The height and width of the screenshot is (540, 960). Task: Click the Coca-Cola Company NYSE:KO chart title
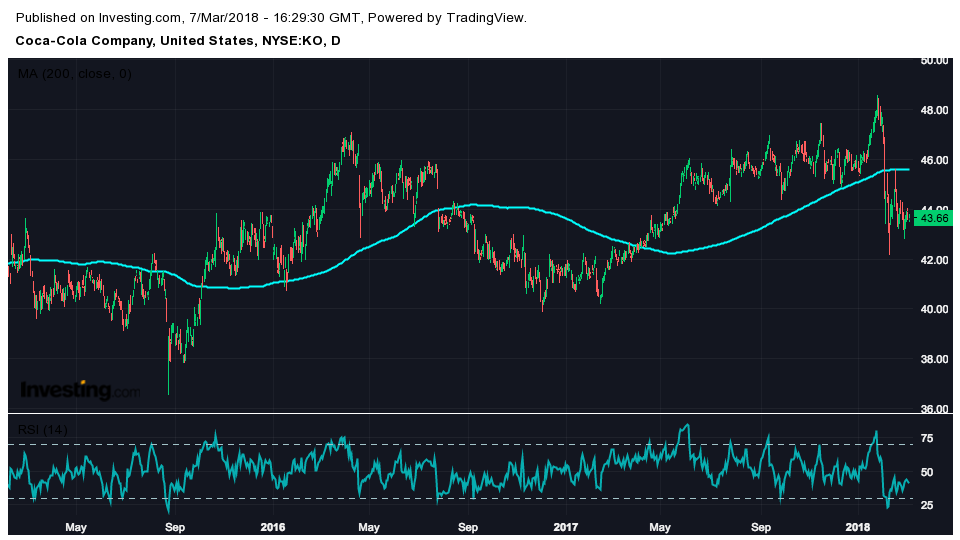(x=178, y=41)
